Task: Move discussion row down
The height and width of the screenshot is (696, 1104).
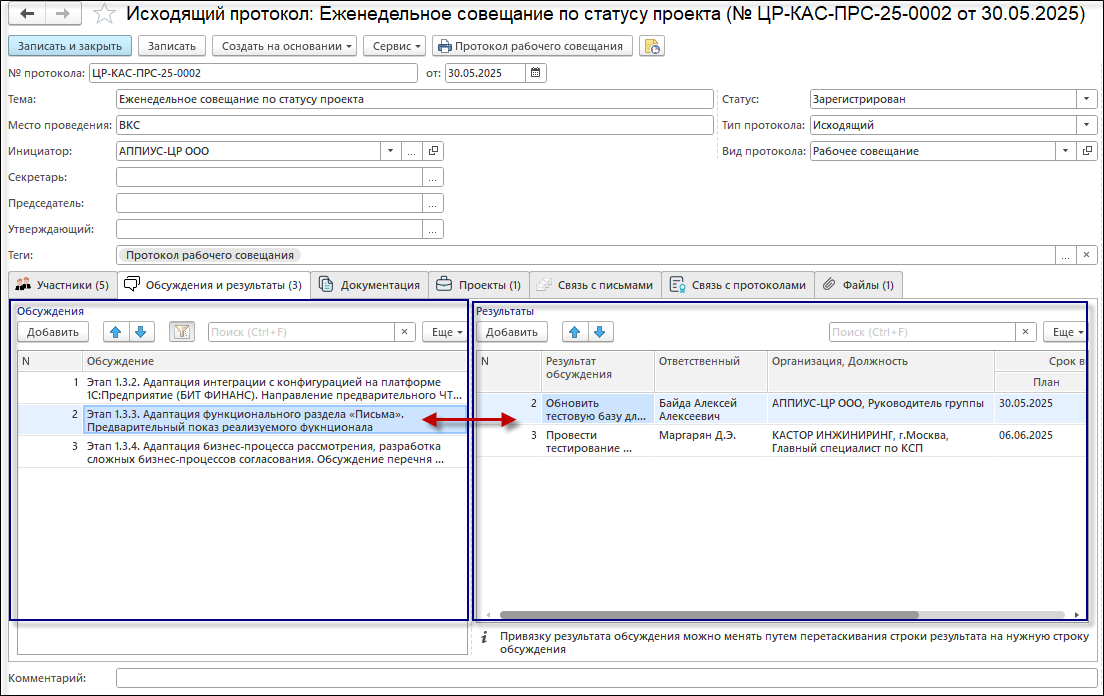Action: pos(141,332)
